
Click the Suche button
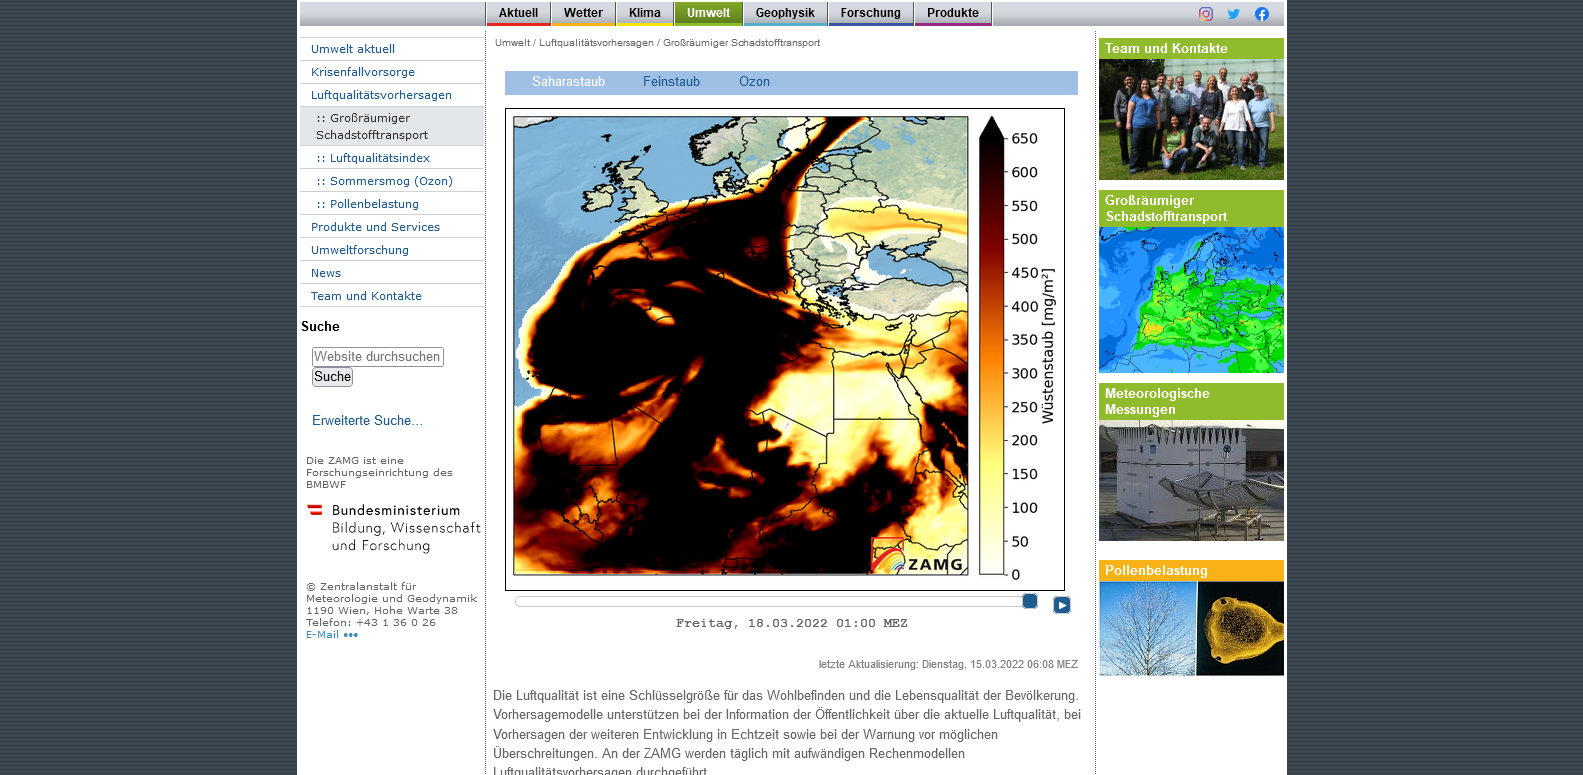coord(332,377)
